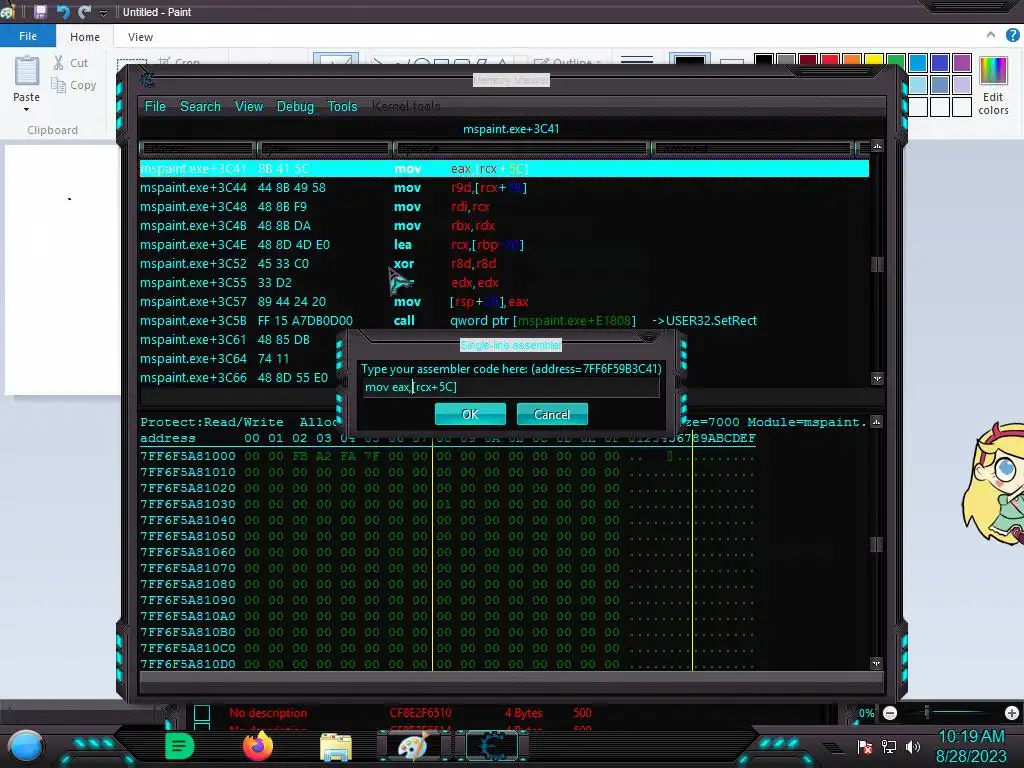Click the network tray icon
Image resolution: width=1024 pixels, height=768 pixels.
point(889,747)
